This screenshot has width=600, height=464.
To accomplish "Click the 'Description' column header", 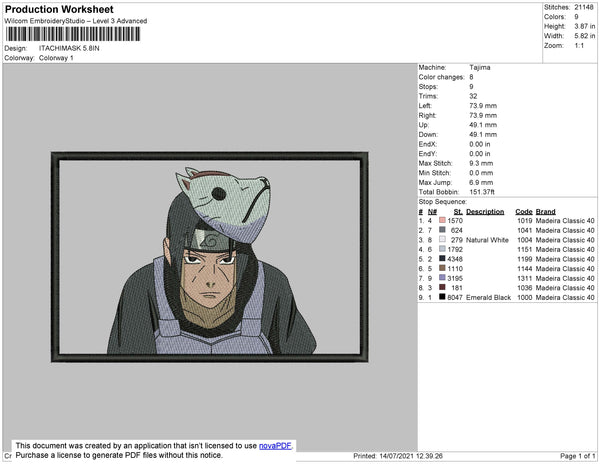I will tap(485, 212).
